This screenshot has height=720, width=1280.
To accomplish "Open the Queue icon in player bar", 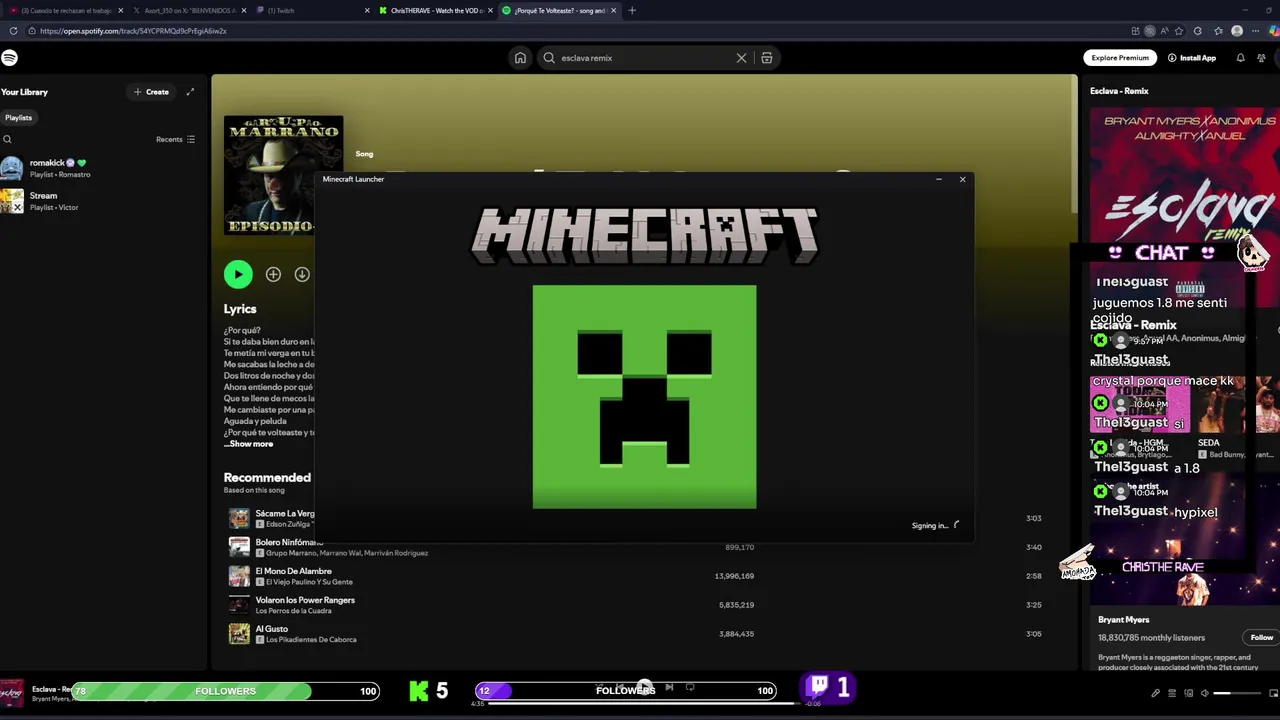I will point(1172,693).
